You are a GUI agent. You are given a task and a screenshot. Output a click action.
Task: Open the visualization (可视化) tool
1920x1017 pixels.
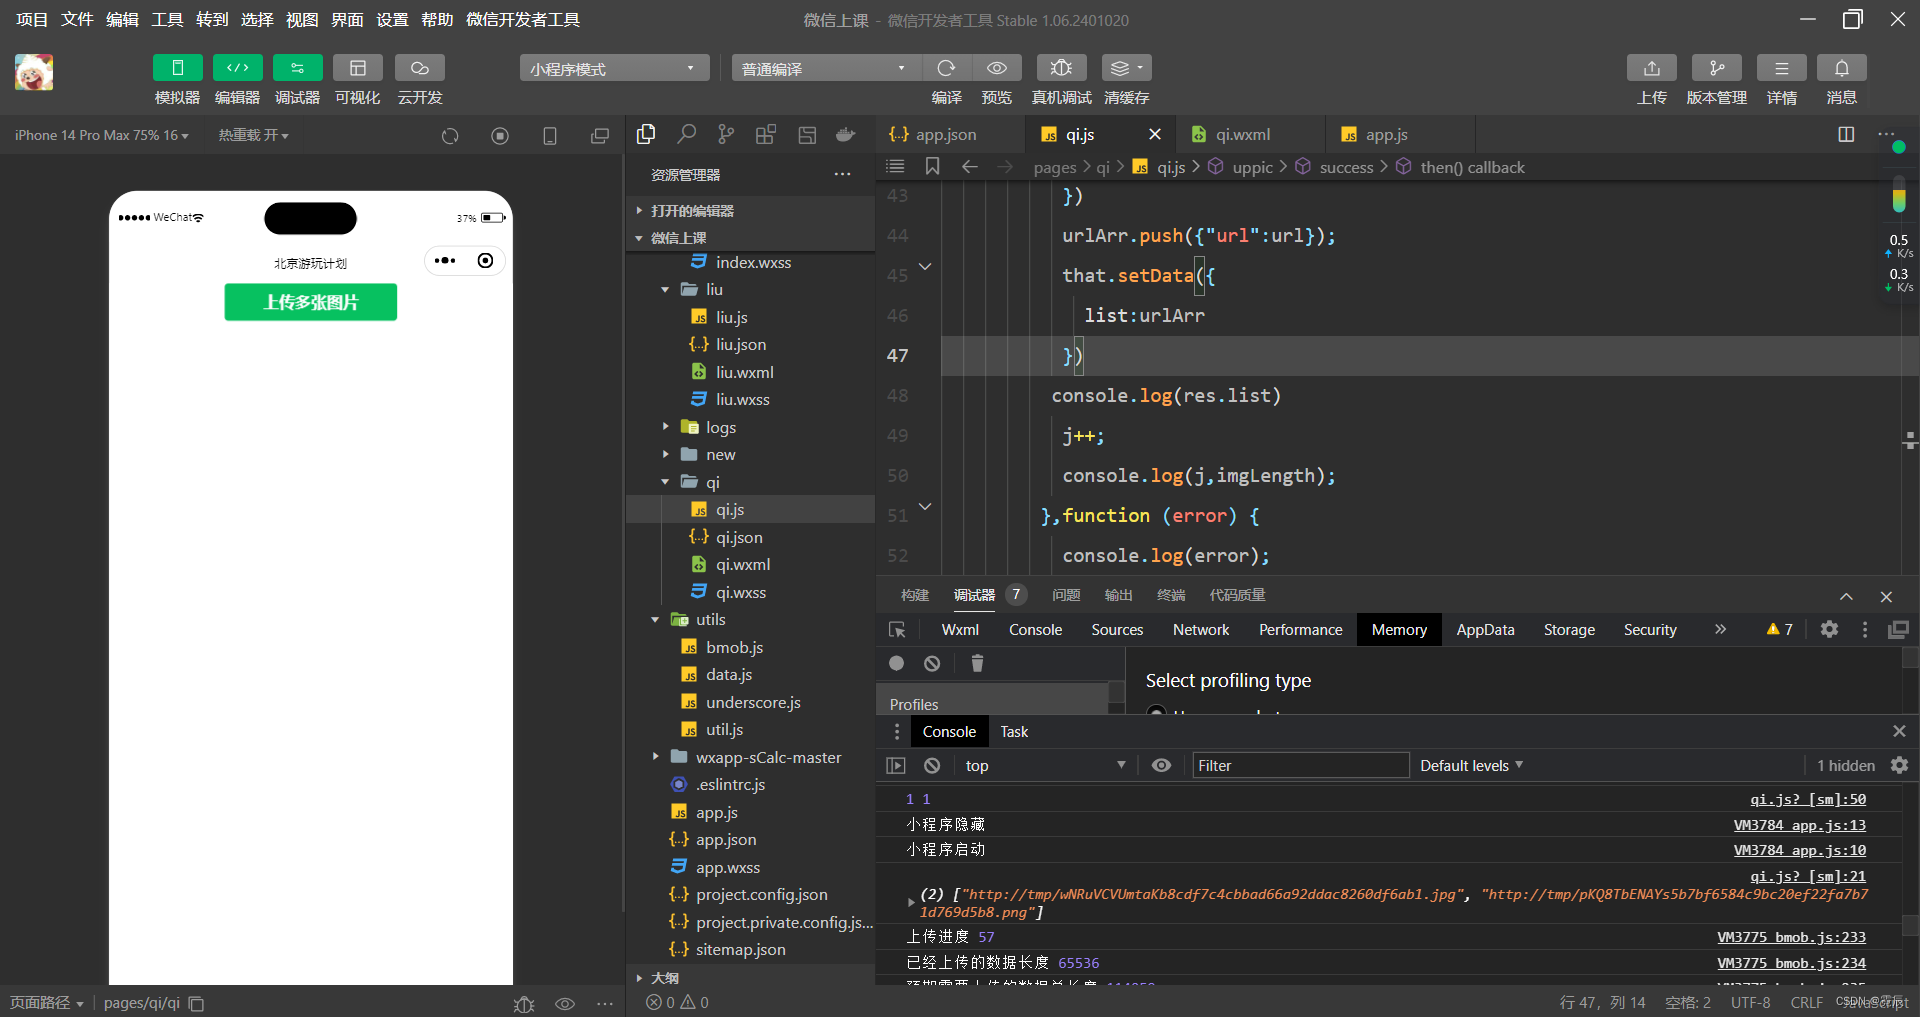coord(358,68)
